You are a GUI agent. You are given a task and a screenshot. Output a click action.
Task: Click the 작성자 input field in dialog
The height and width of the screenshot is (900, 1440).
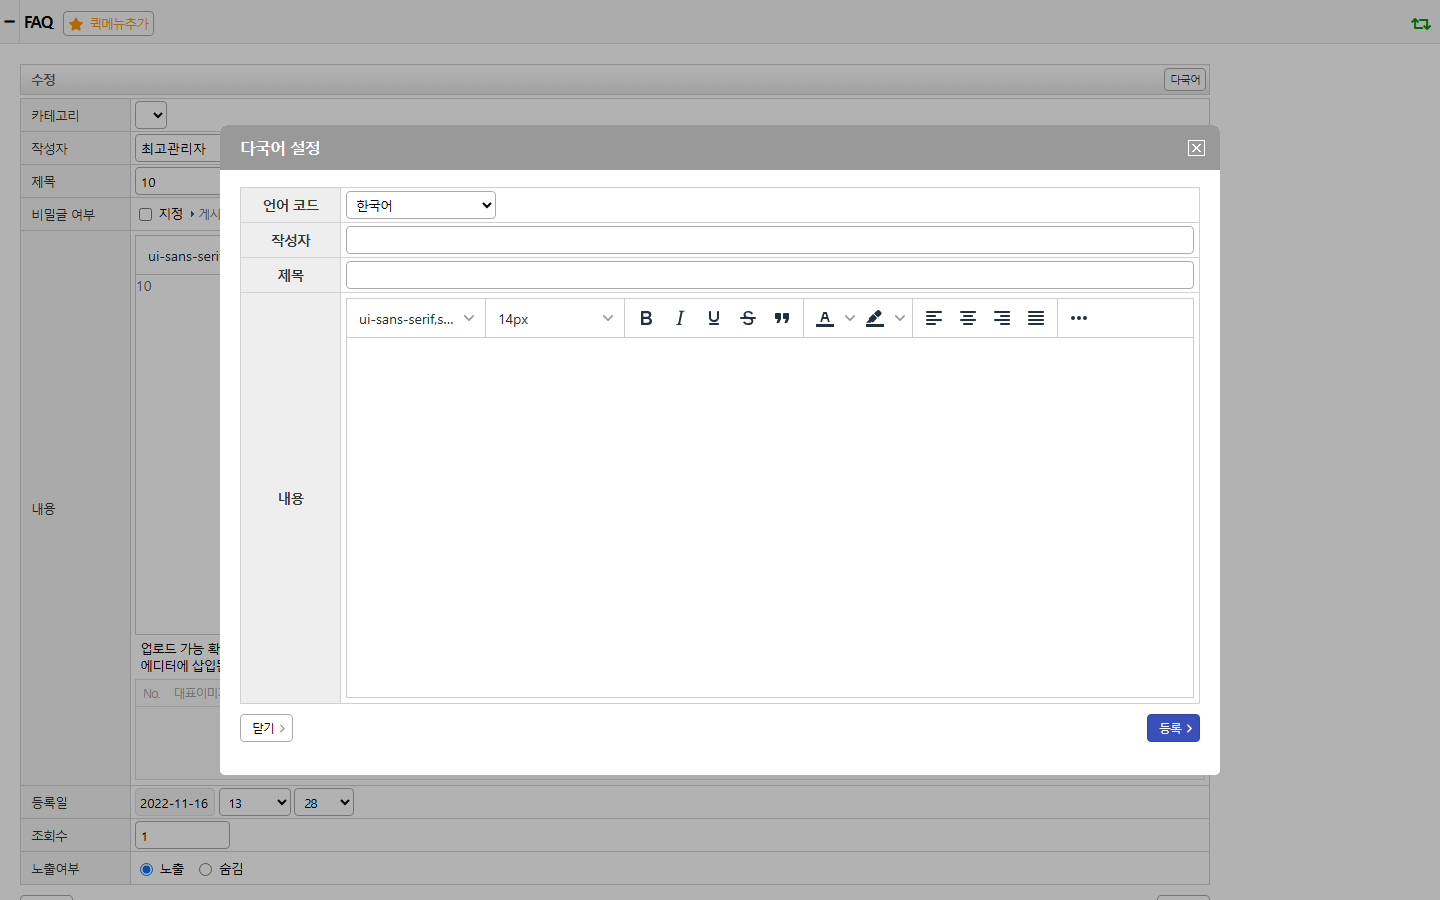coord(770,240)
